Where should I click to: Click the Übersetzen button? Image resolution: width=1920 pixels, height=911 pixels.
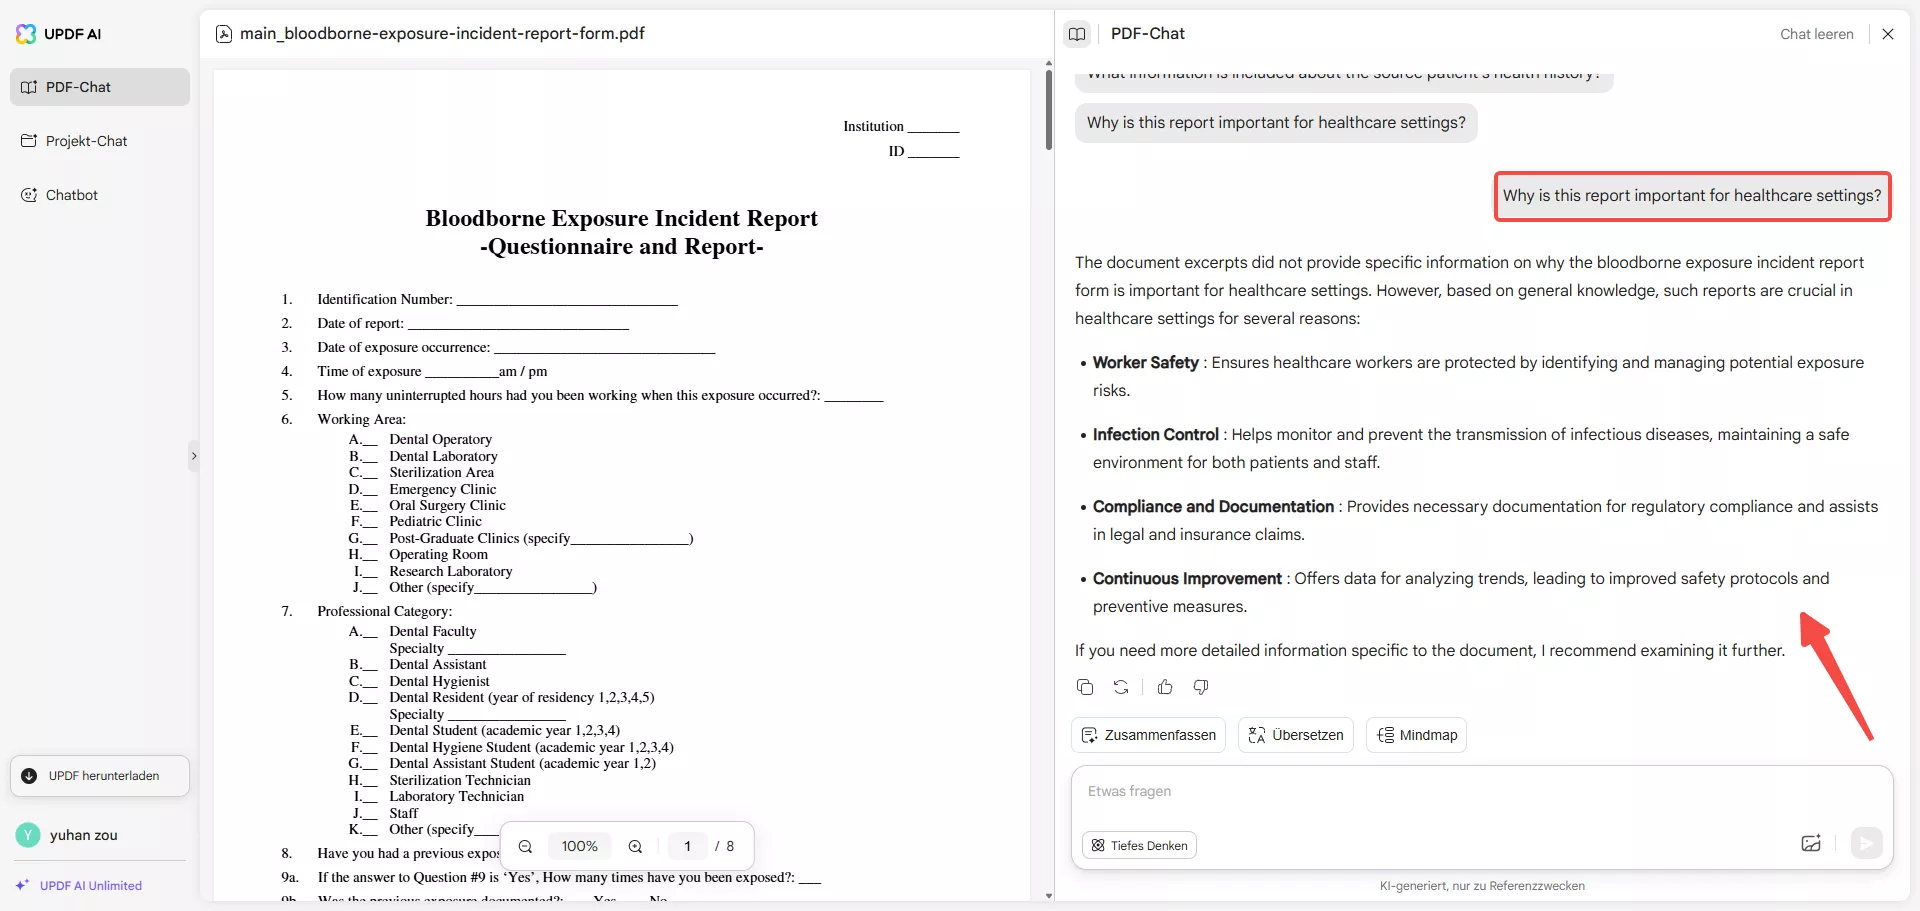pos(1296,735)
